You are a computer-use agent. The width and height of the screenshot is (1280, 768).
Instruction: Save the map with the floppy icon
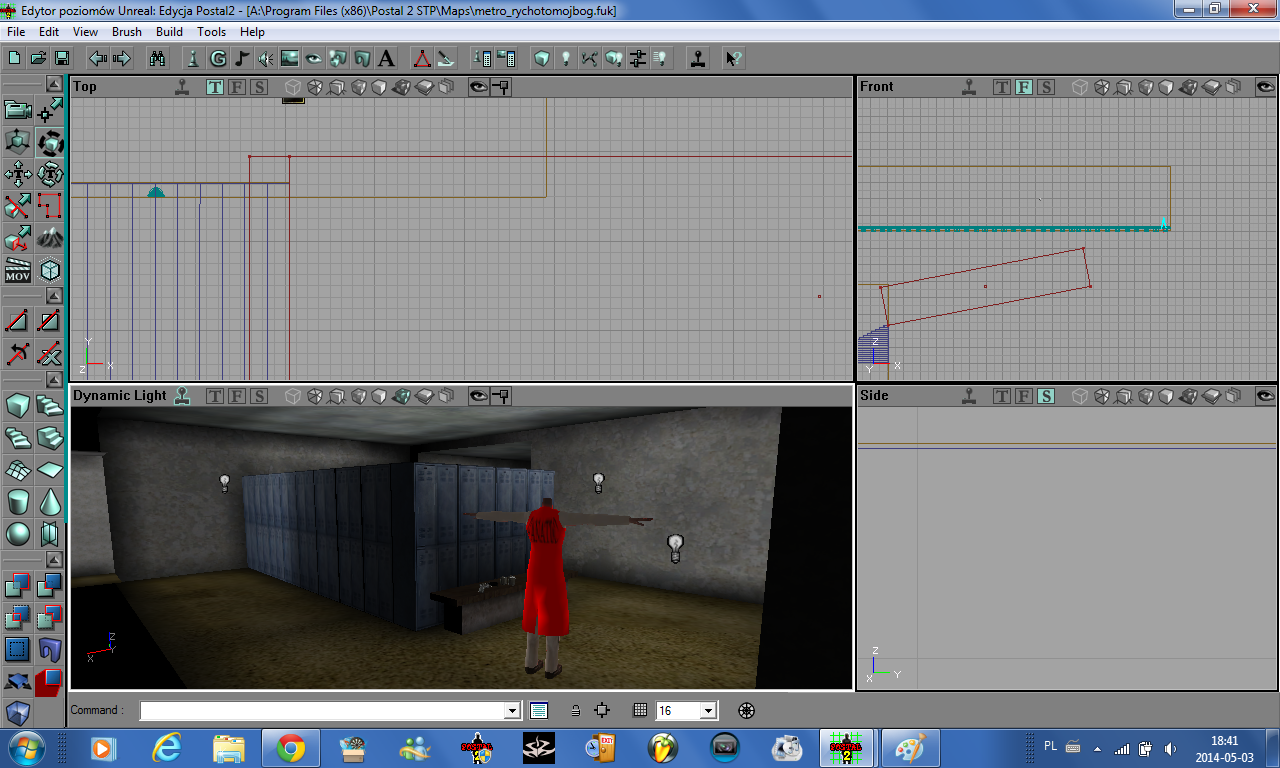pyautogui.click(x=62, y=58)
